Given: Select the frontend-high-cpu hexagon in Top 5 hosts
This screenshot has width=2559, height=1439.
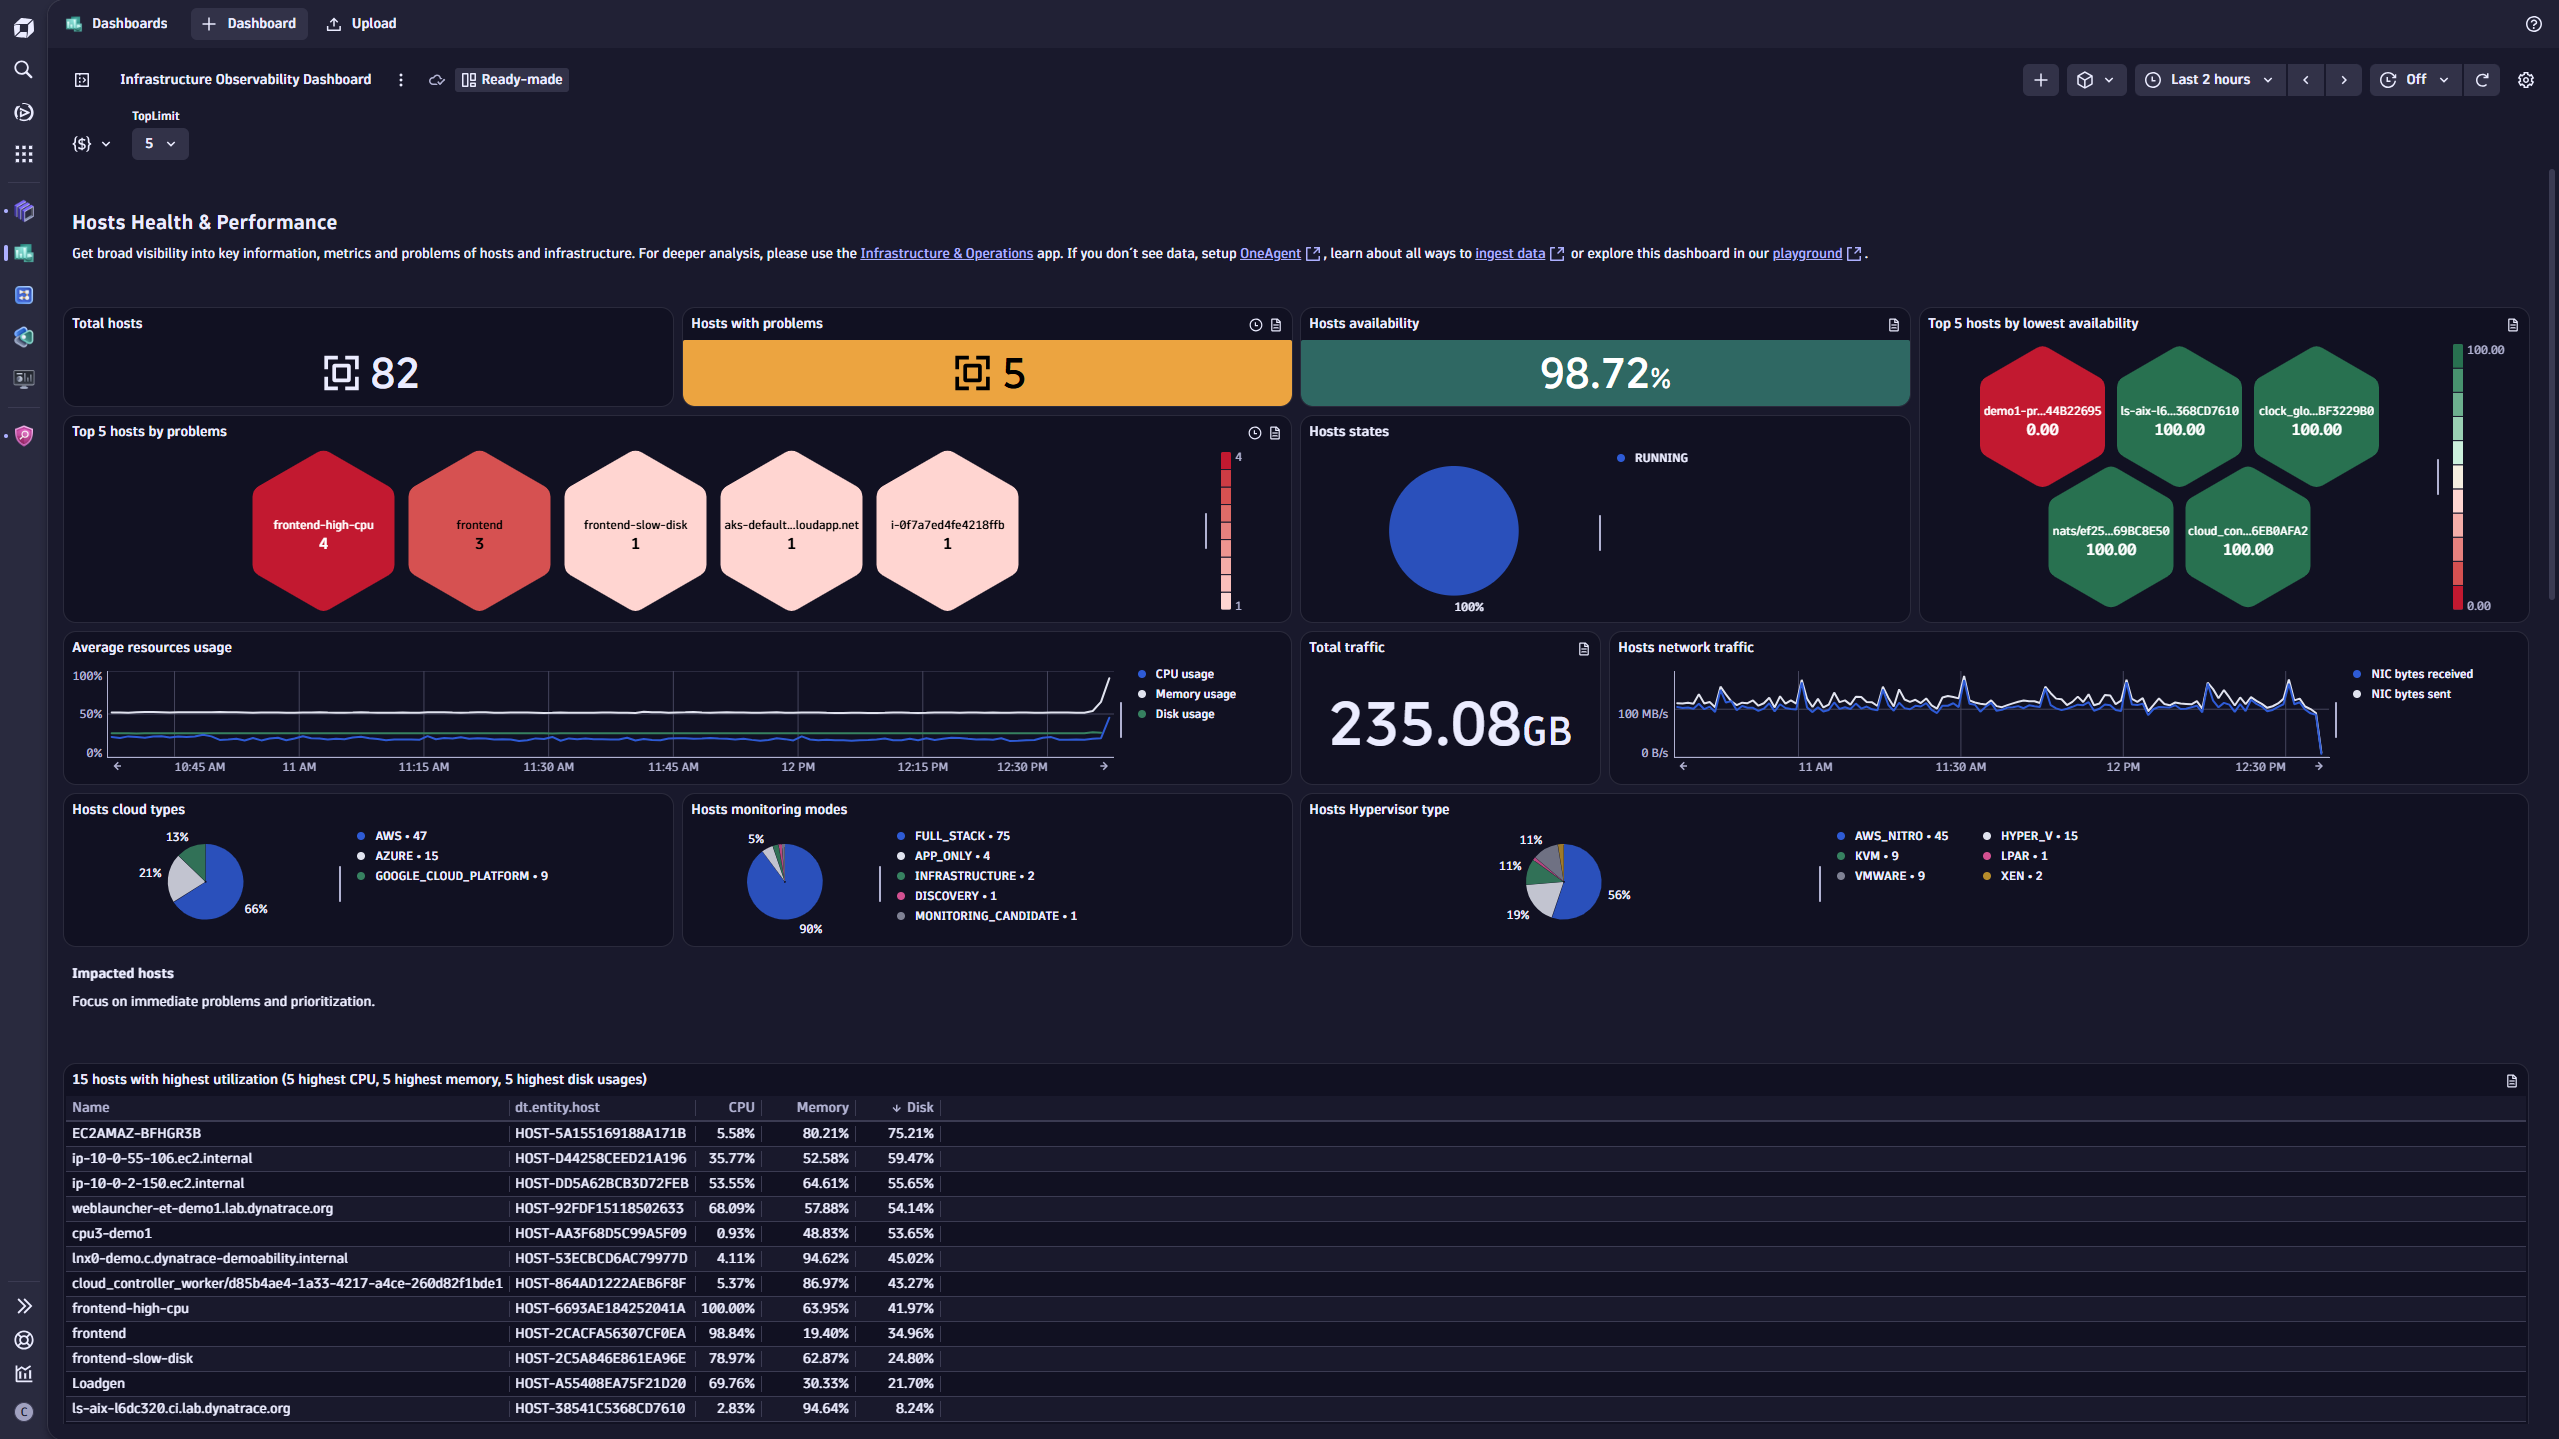Looking at the screenshot, I should coord(322,530).
